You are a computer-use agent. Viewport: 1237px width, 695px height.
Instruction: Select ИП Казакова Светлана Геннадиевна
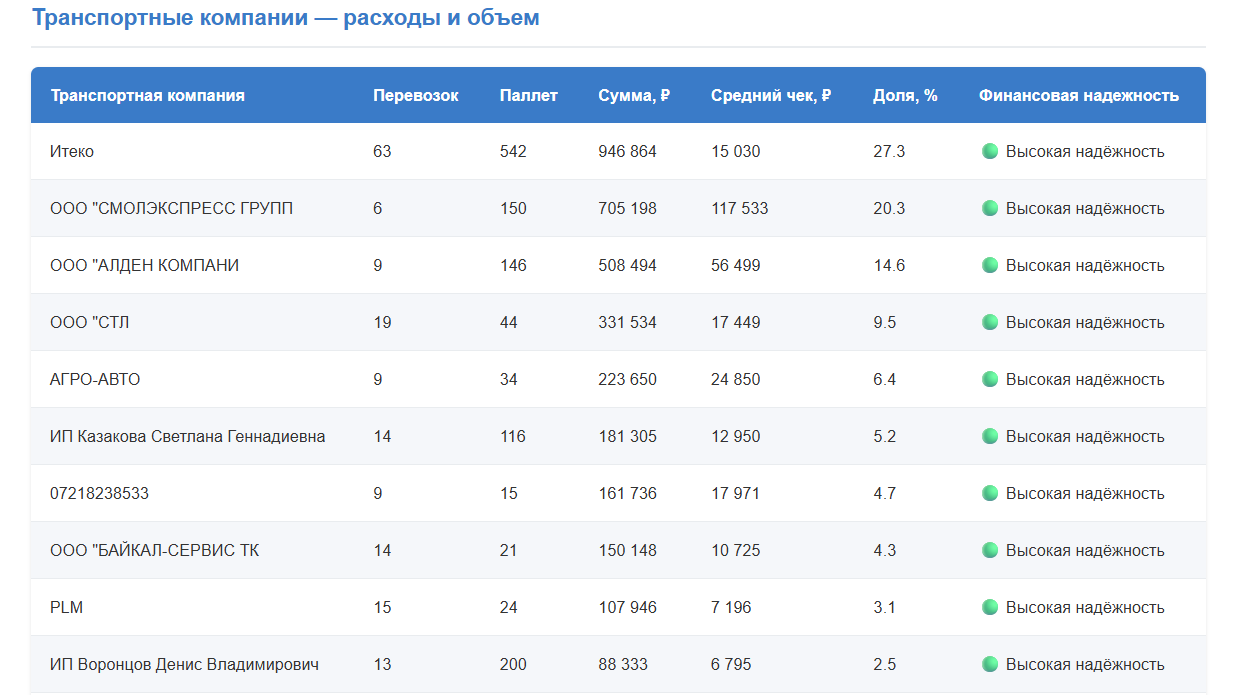pos(188,436)
